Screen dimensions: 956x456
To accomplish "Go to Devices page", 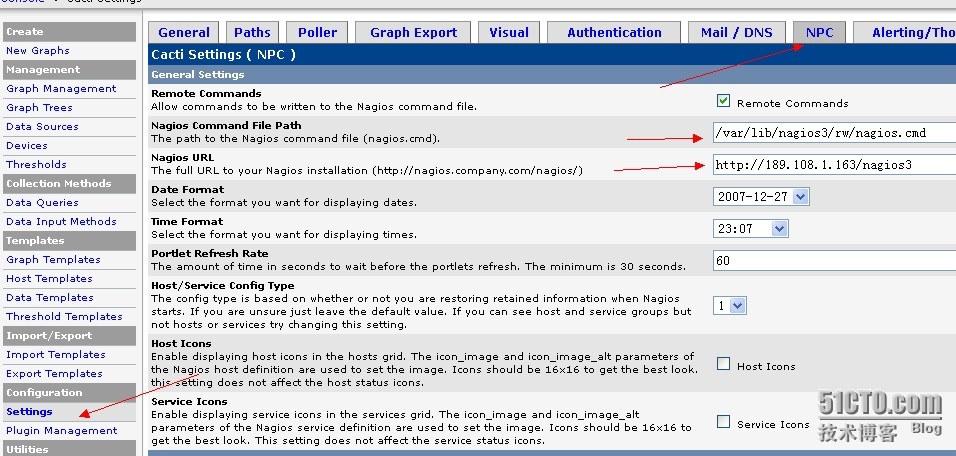I will 27,146.
